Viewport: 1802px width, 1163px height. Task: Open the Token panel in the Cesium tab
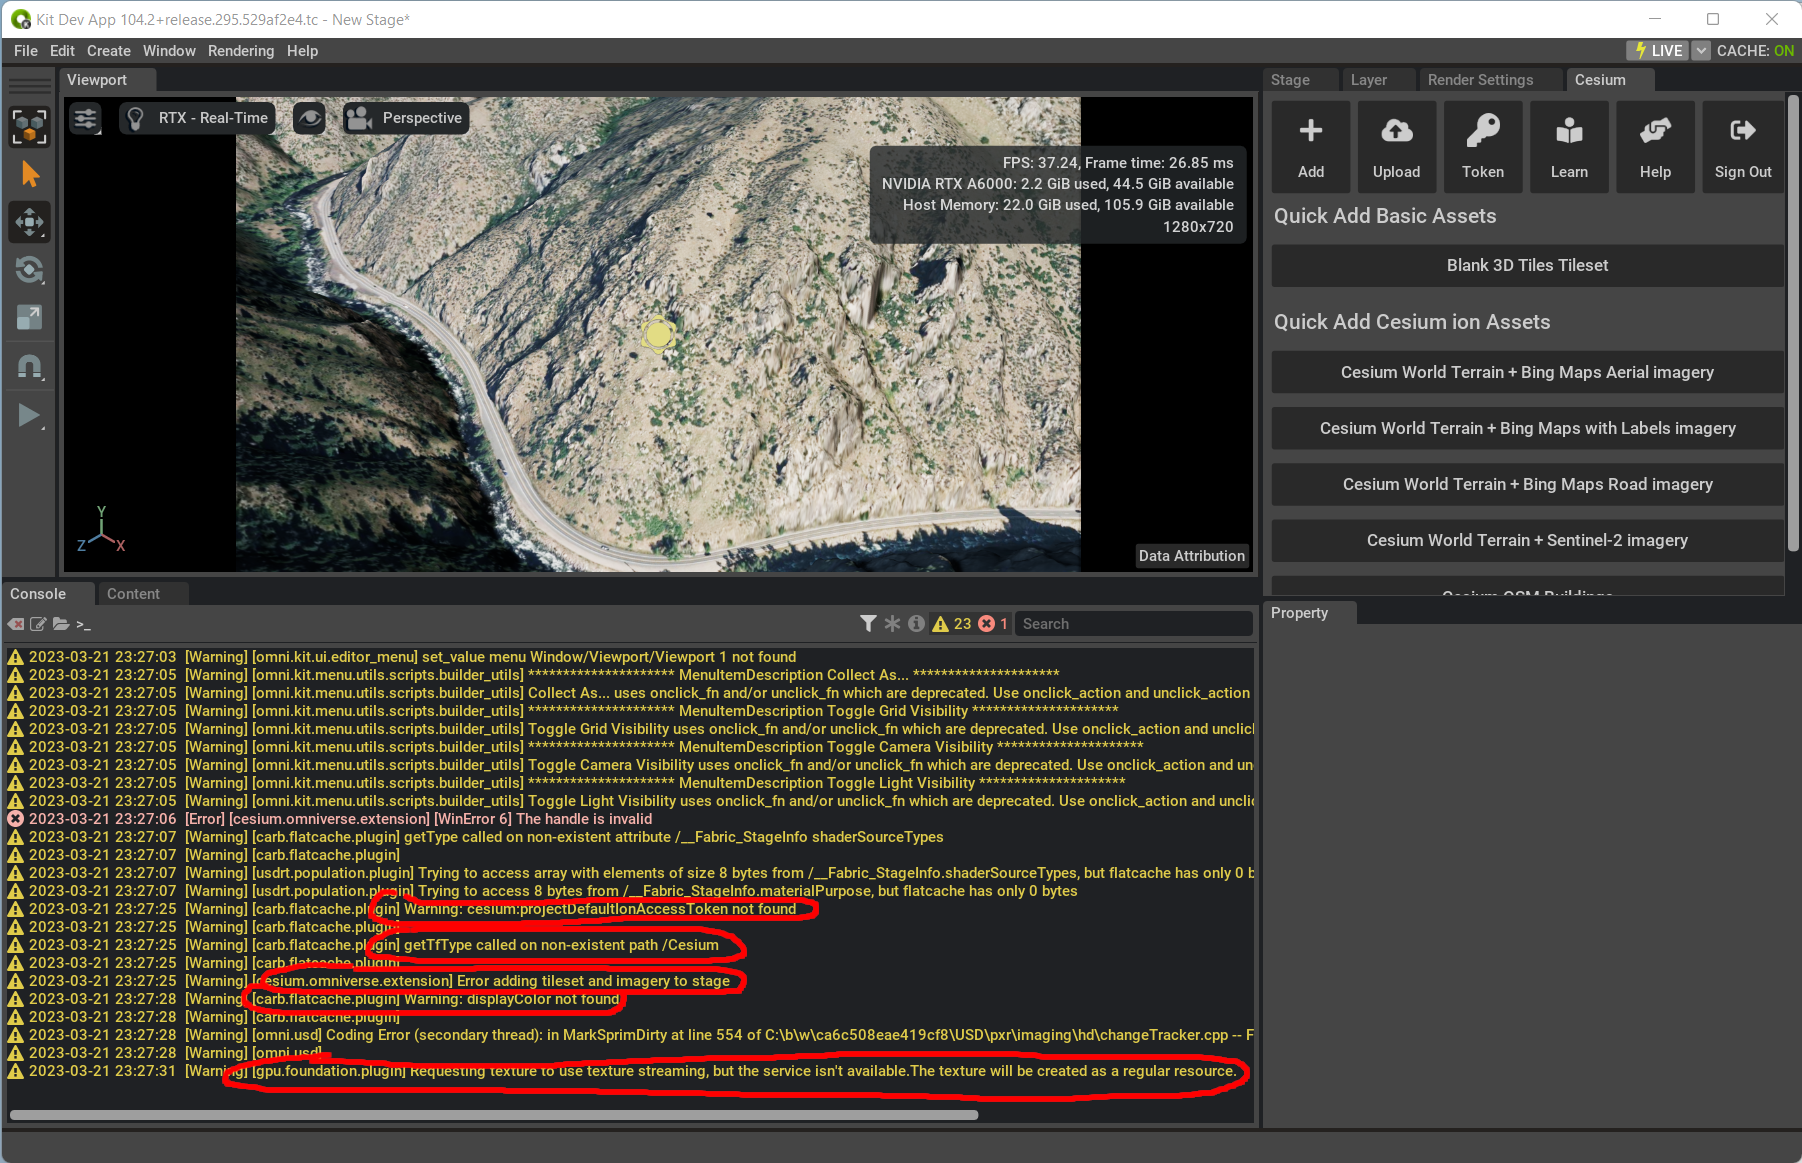coord(1483,146)
